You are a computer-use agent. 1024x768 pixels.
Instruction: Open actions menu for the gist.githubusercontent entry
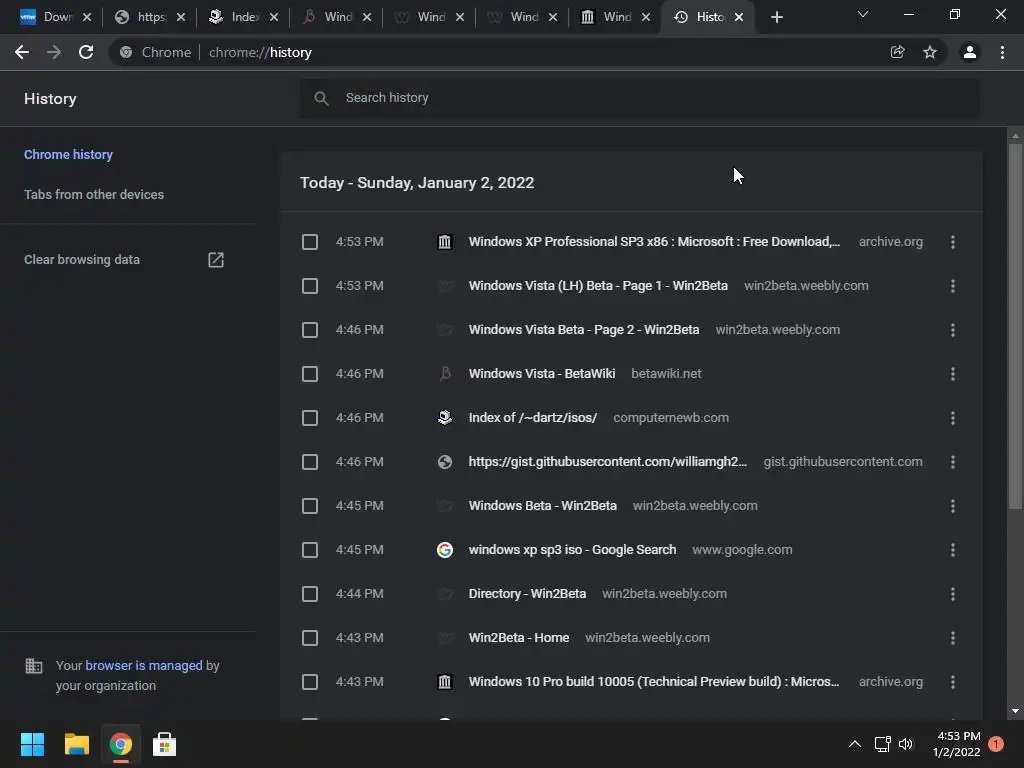point(953,462)
